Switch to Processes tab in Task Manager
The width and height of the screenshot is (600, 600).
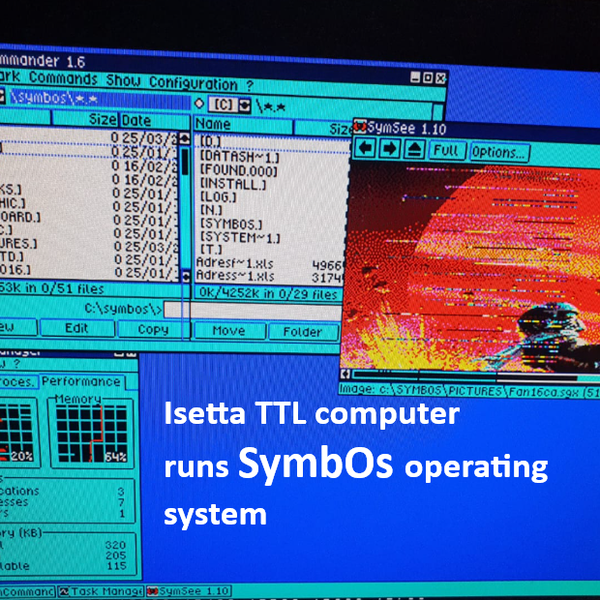point(18,382)
